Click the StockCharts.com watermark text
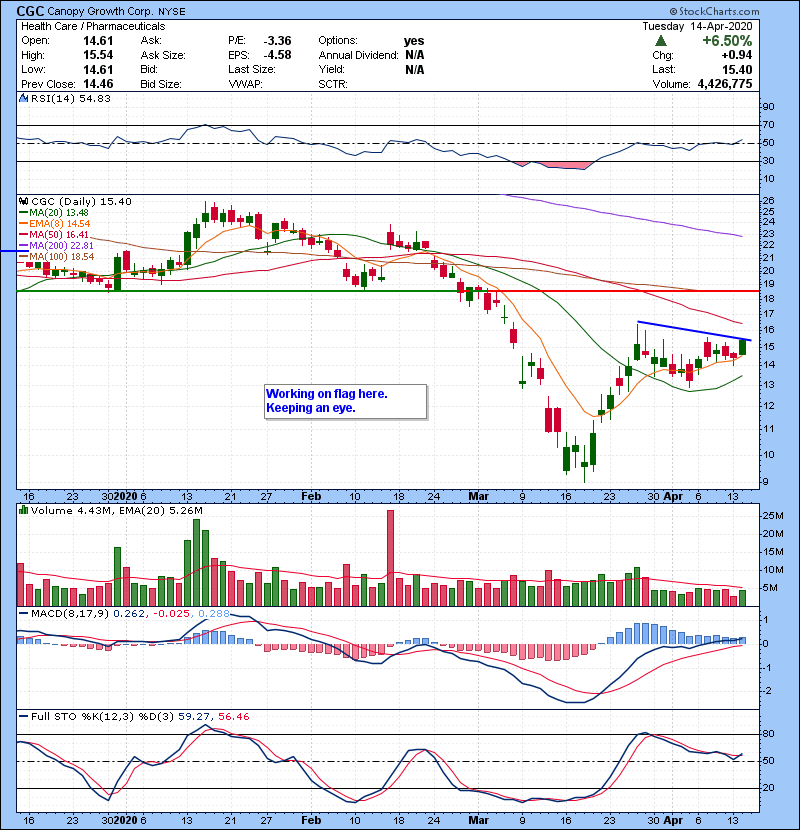This screenshot has width=800, height=830. pos(714,11)
